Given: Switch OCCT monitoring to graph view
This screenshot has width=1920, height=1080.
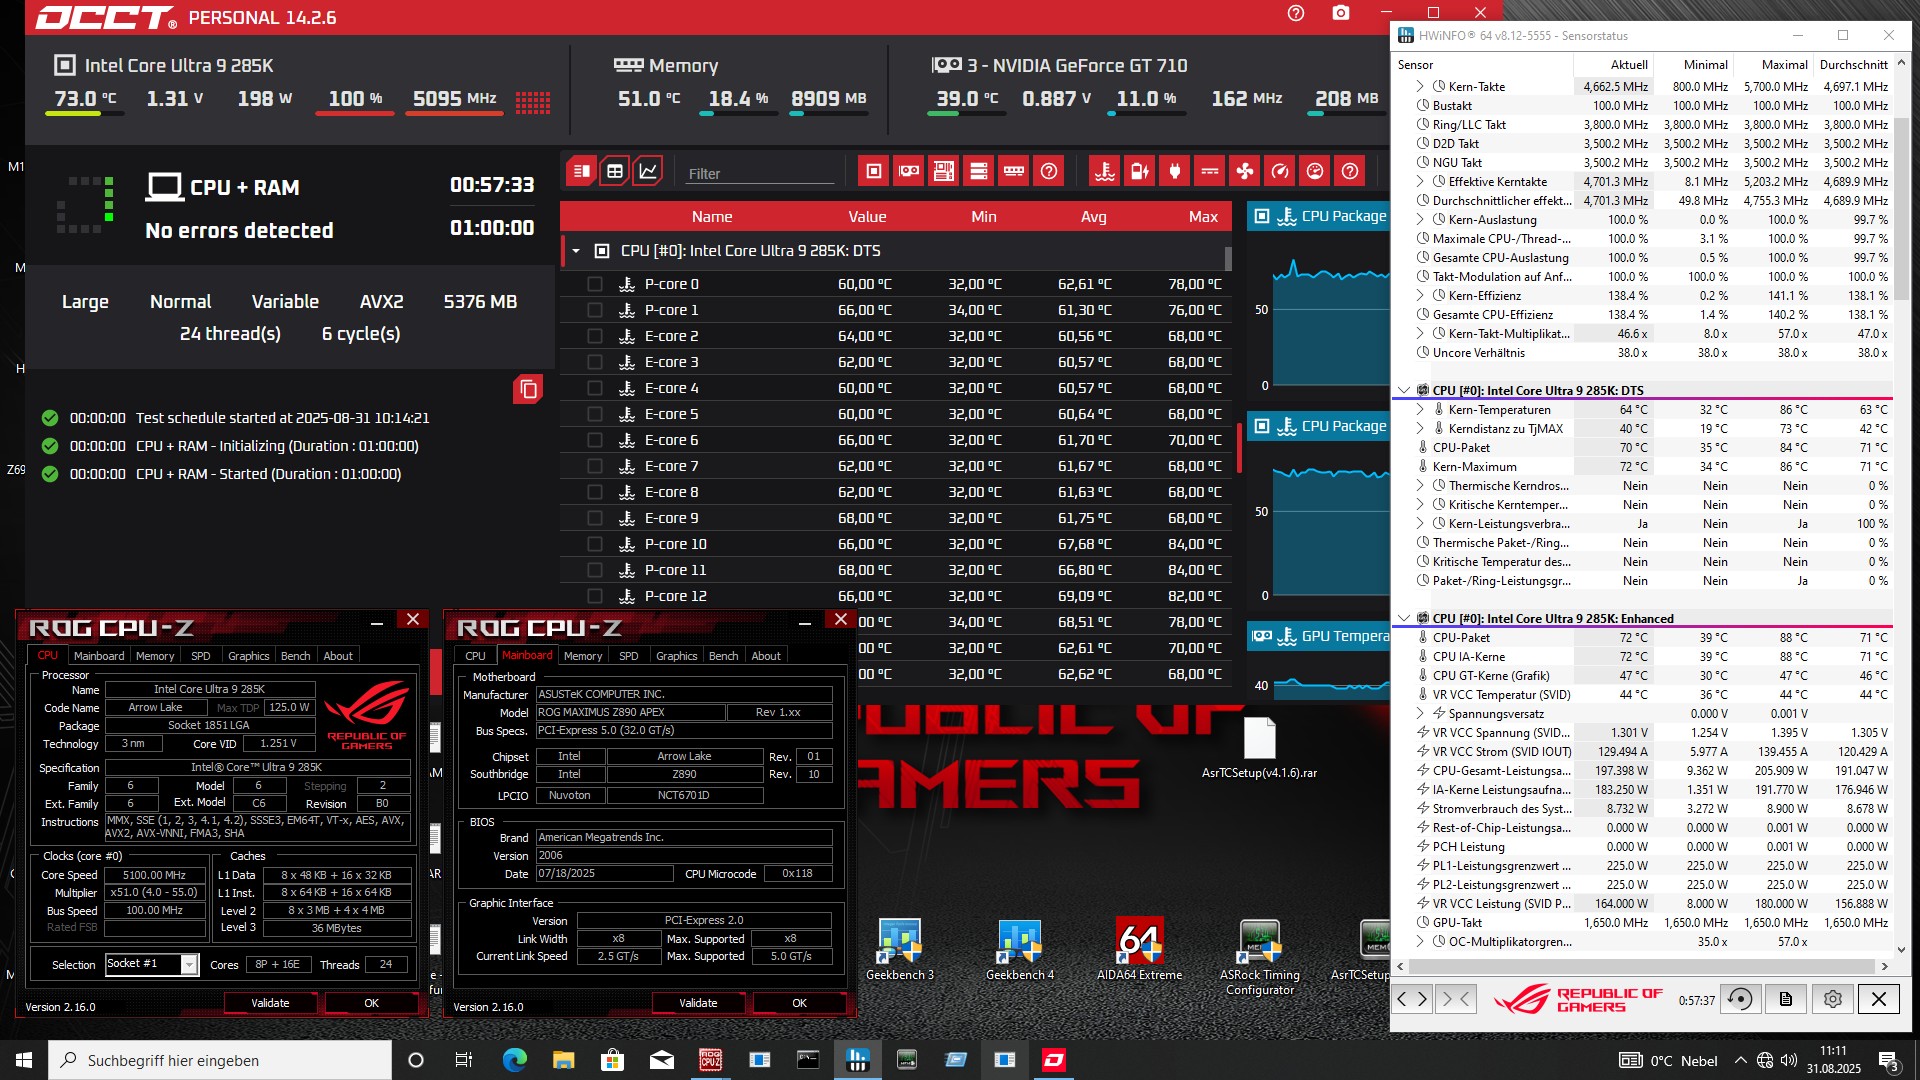Looking at the screenshot, I should click(x=648, y=171).
